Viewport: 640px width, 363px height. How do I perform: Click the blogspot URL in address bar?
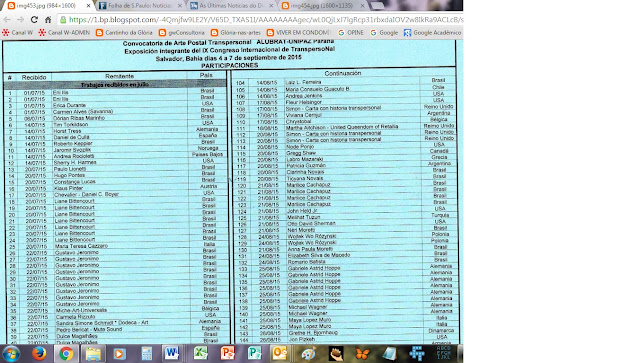point(266,20)
